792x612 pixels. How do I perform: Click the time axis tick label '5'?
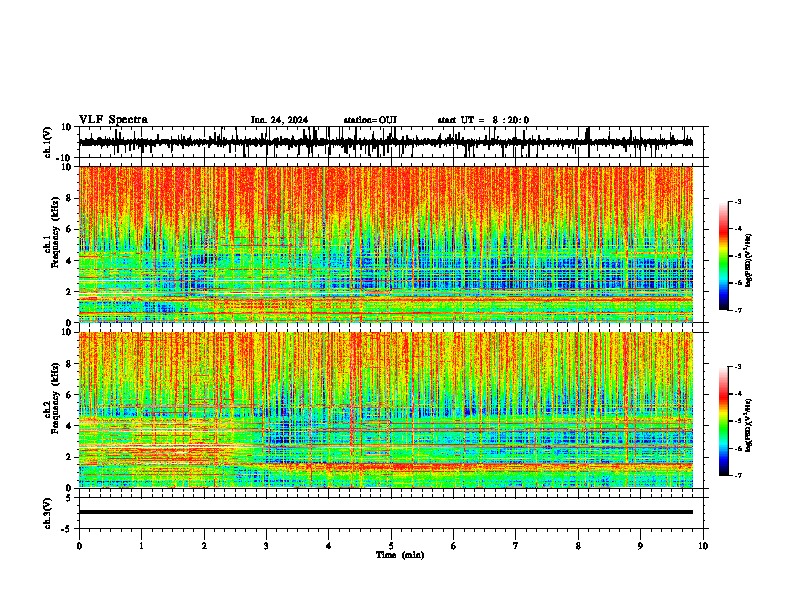click(391, 546)
